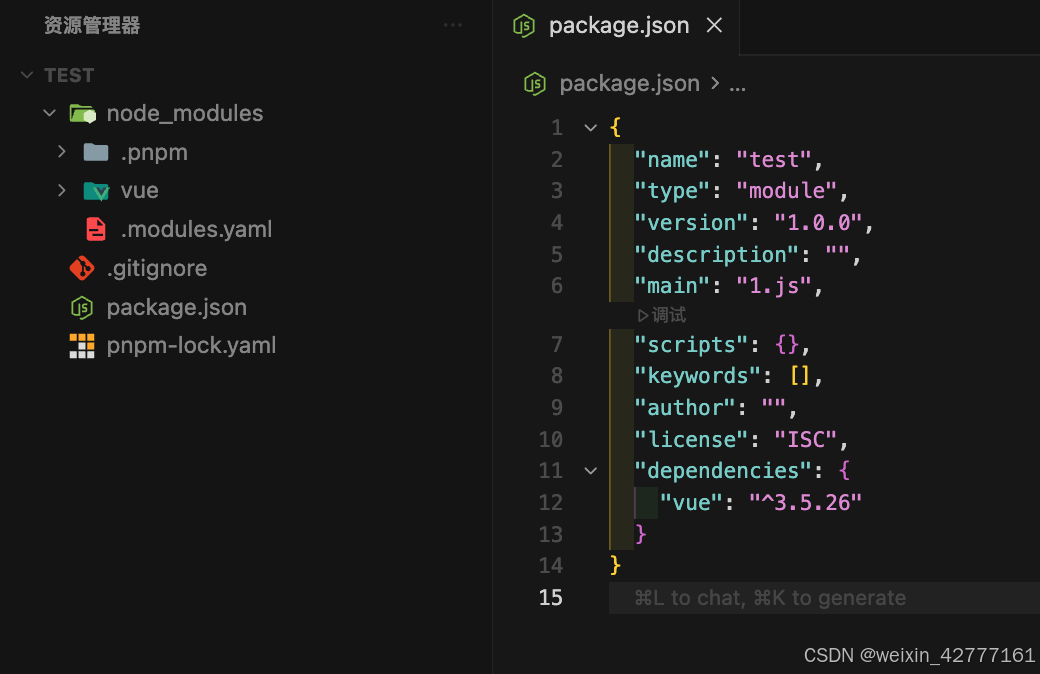Screen dimensions: 1040x674
Task: Fold the root JSON object at line 1
Action: 590,128
